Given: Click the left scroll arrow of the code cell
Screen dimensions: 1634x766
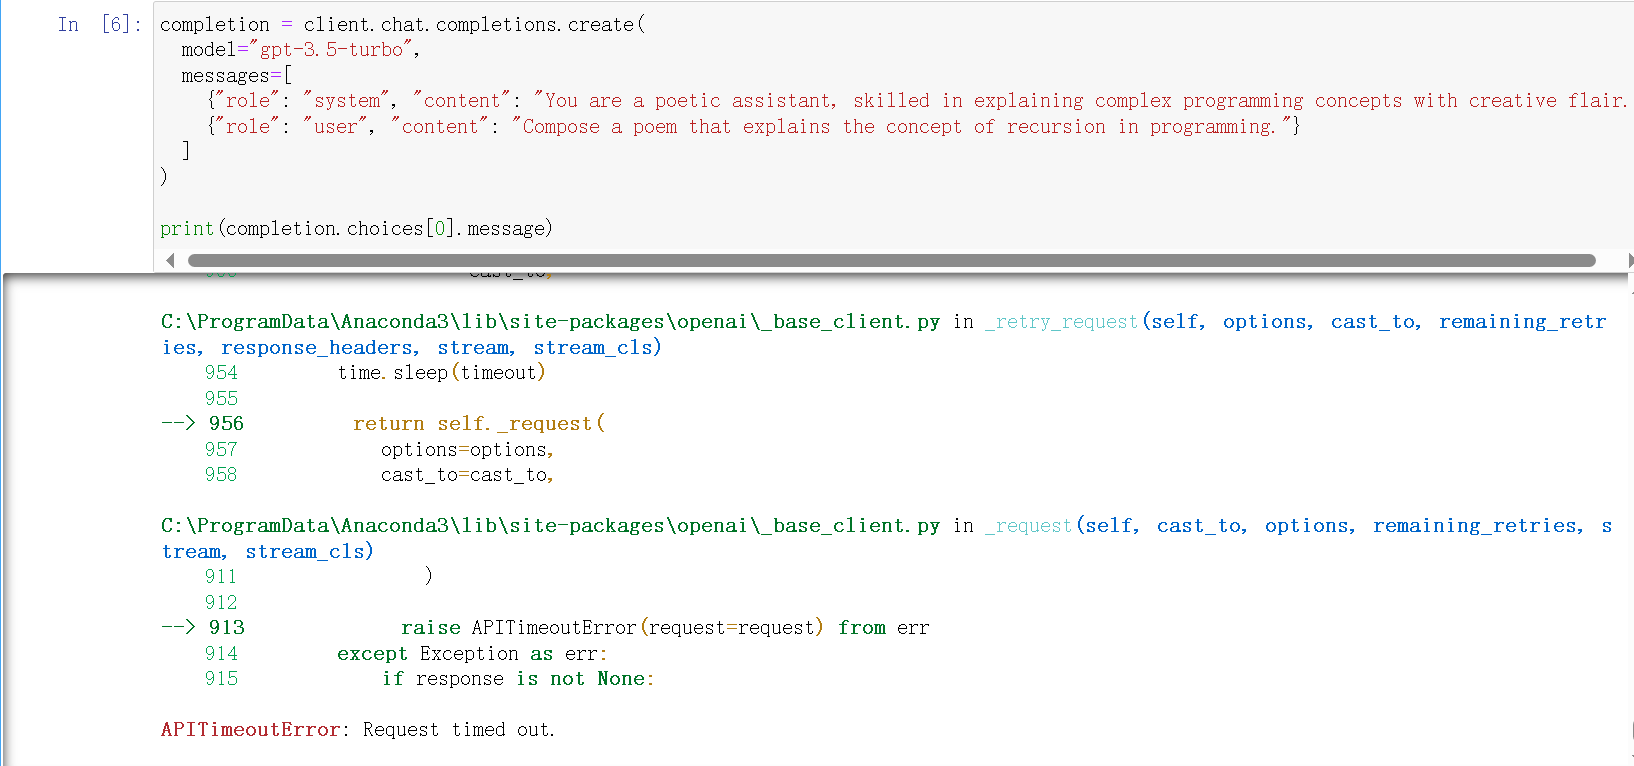Looking at the screenshot, I should tap(170, 260).
